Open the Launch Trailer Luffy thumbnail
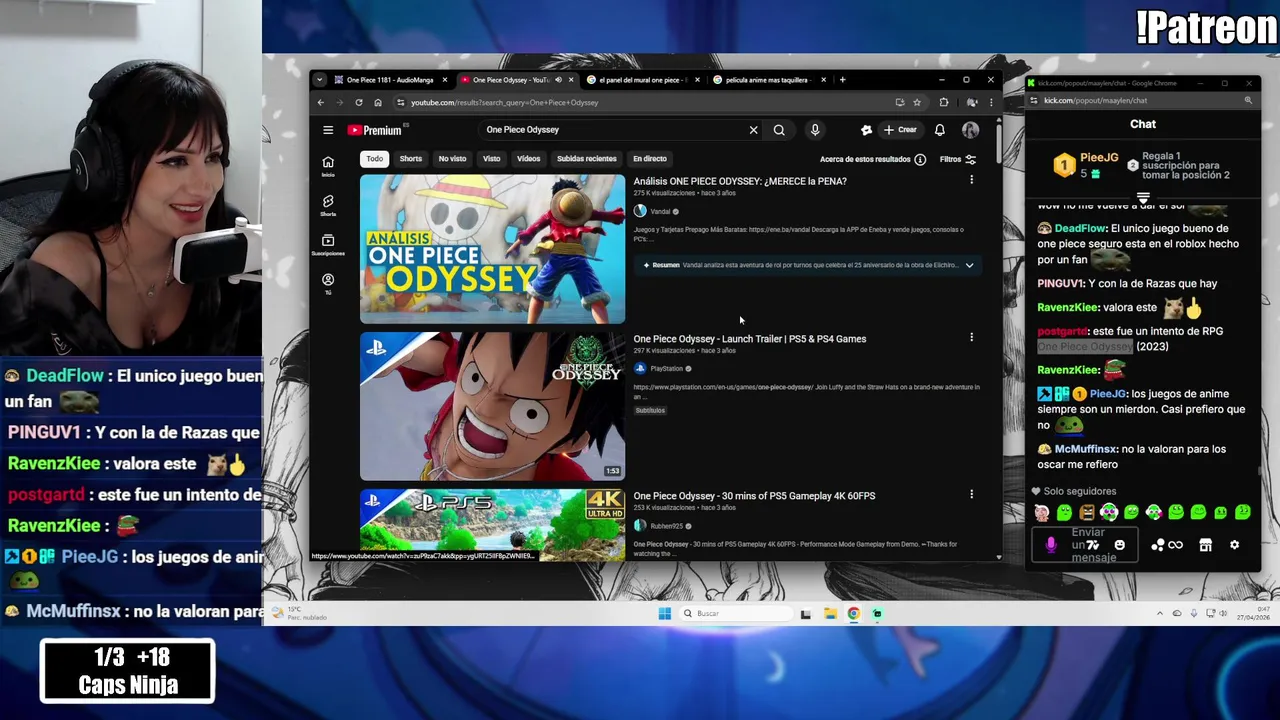 [x=492, y=406]
